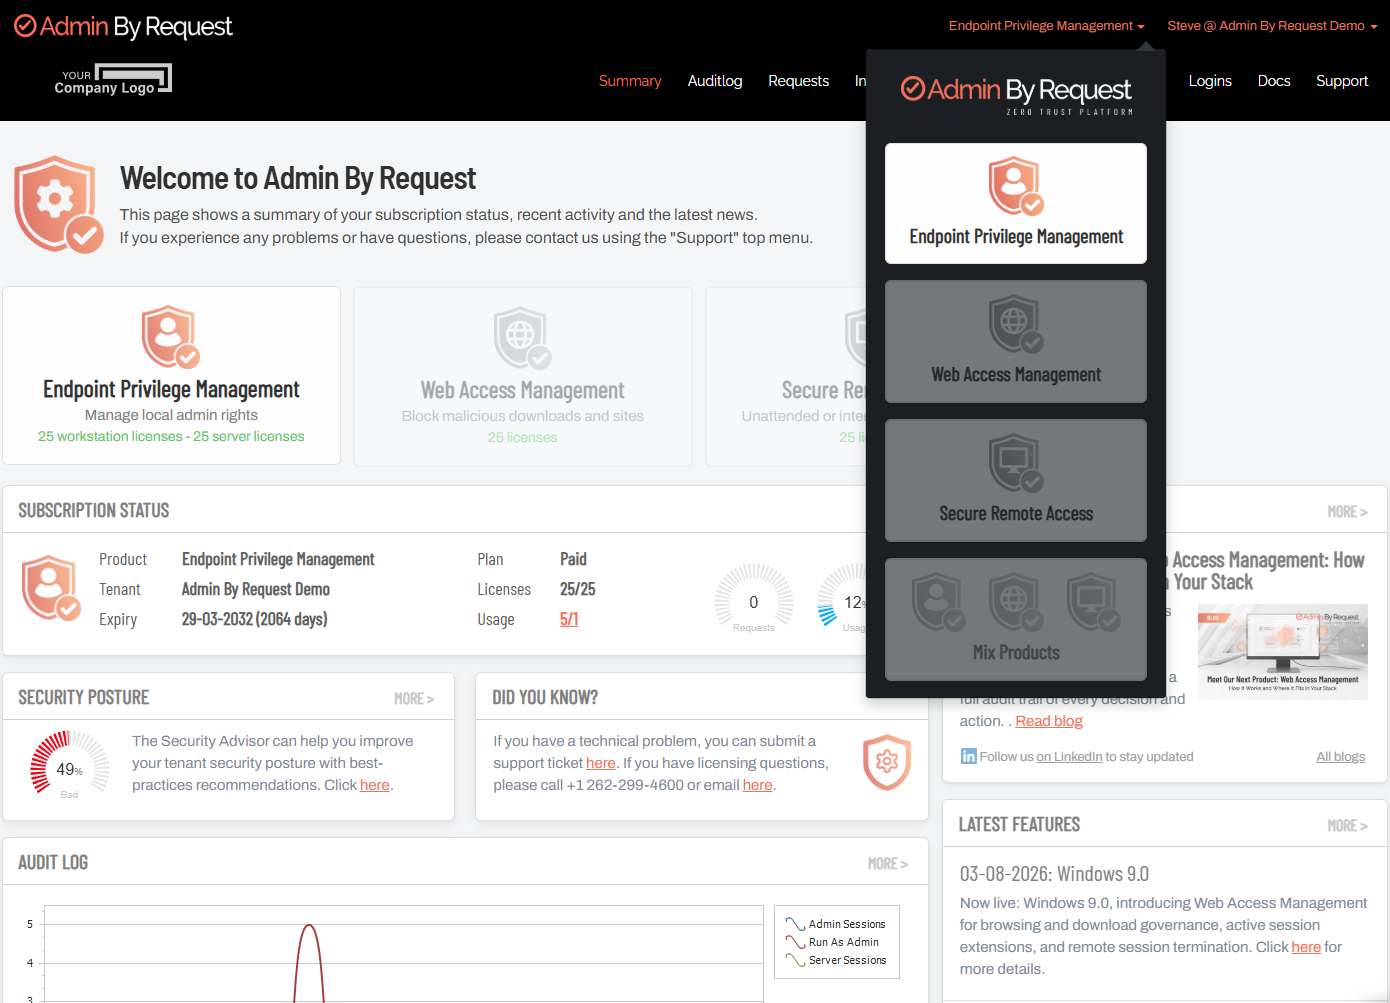Click the Admin Sessions chart legend entry
The width and height of the screenshot is (1390, 1003).
836,924
